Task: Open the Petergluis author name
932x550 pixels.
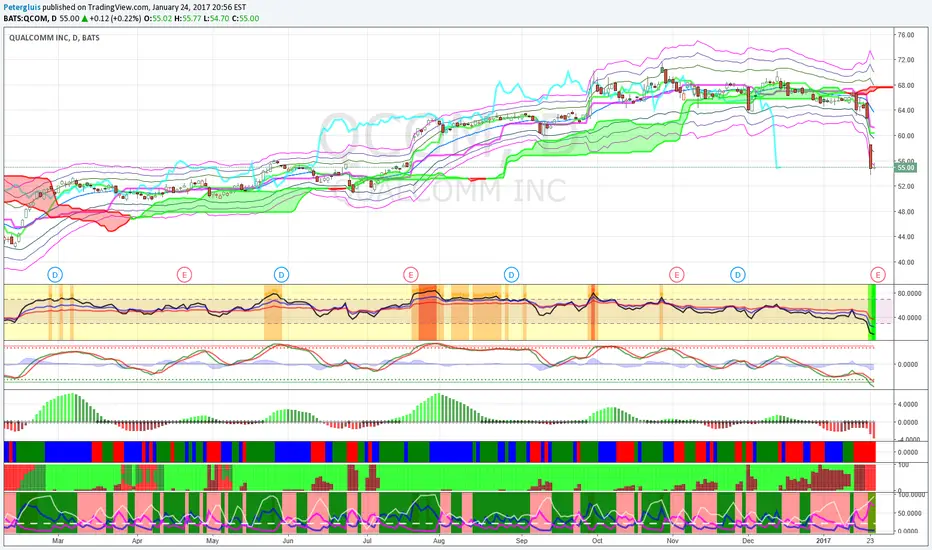Action: [x=21, y=8]
